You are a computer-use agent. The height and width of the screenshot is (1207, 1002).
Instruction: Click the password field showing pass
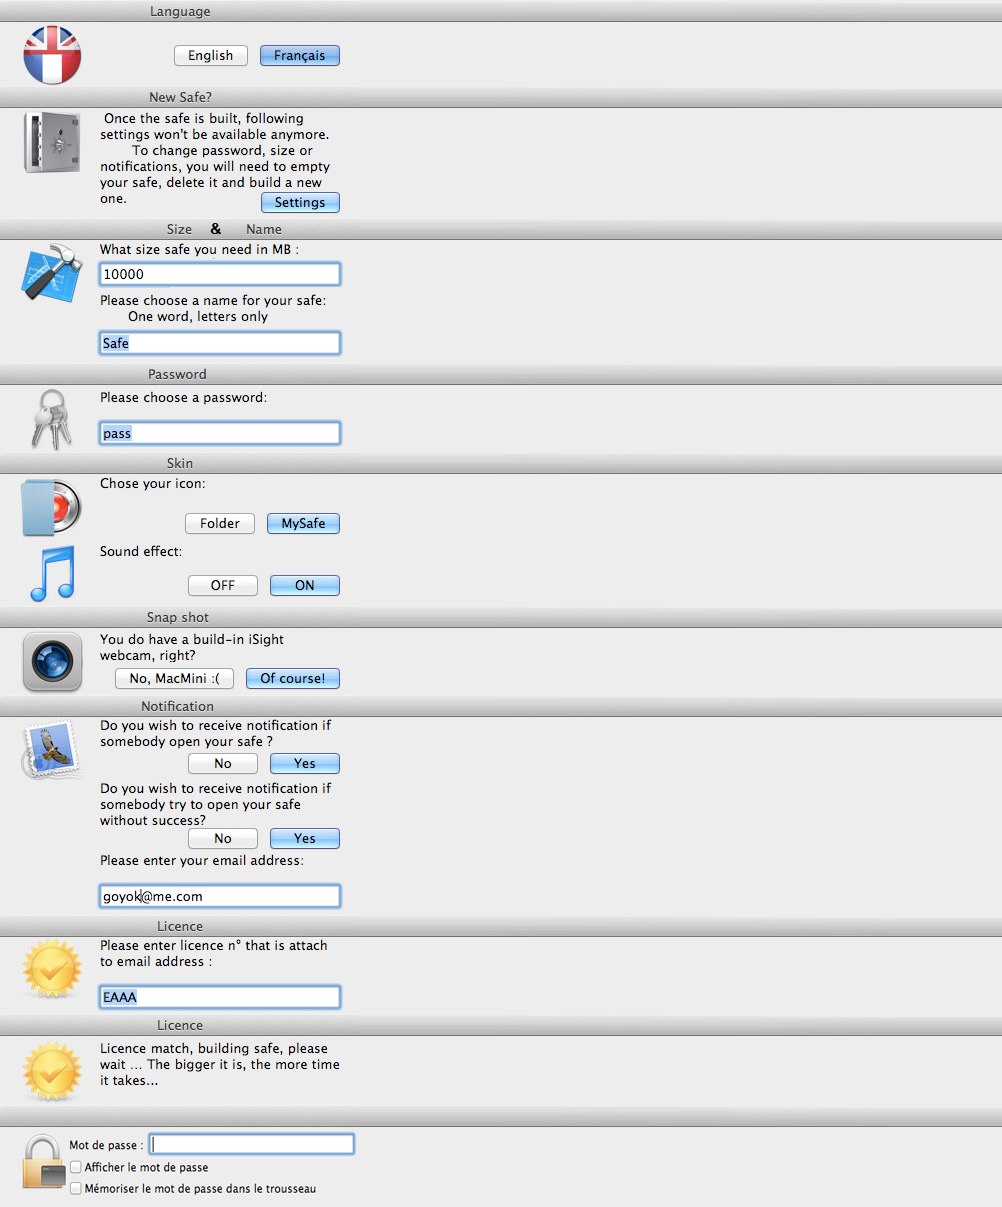(220, 433)
